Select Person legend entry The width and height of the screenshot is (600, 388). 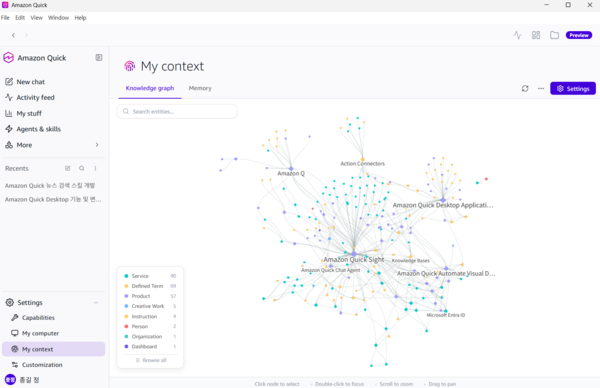150,326
